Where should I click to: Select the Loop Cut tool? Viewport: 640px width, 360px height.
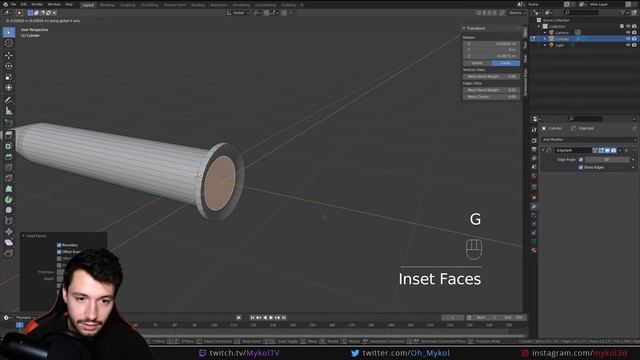(9, 167)
